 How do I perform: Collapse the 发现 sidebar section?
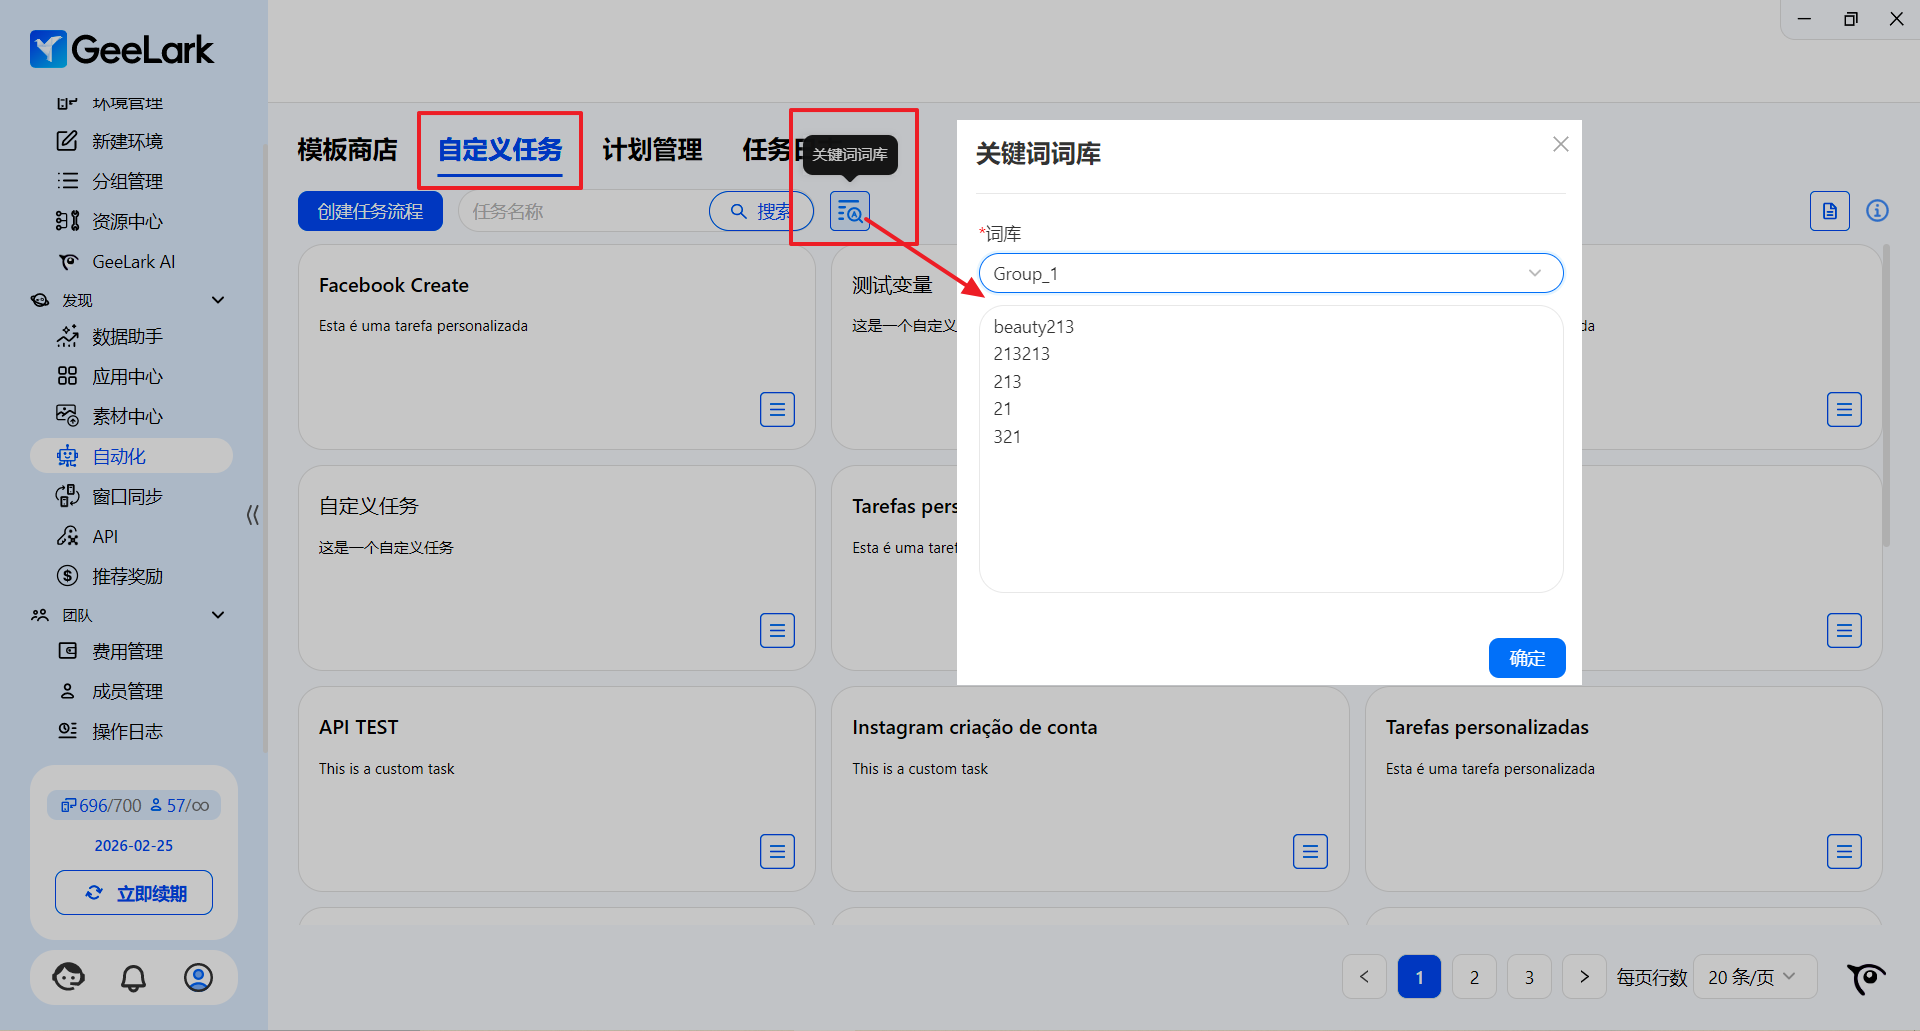(218, 300)
